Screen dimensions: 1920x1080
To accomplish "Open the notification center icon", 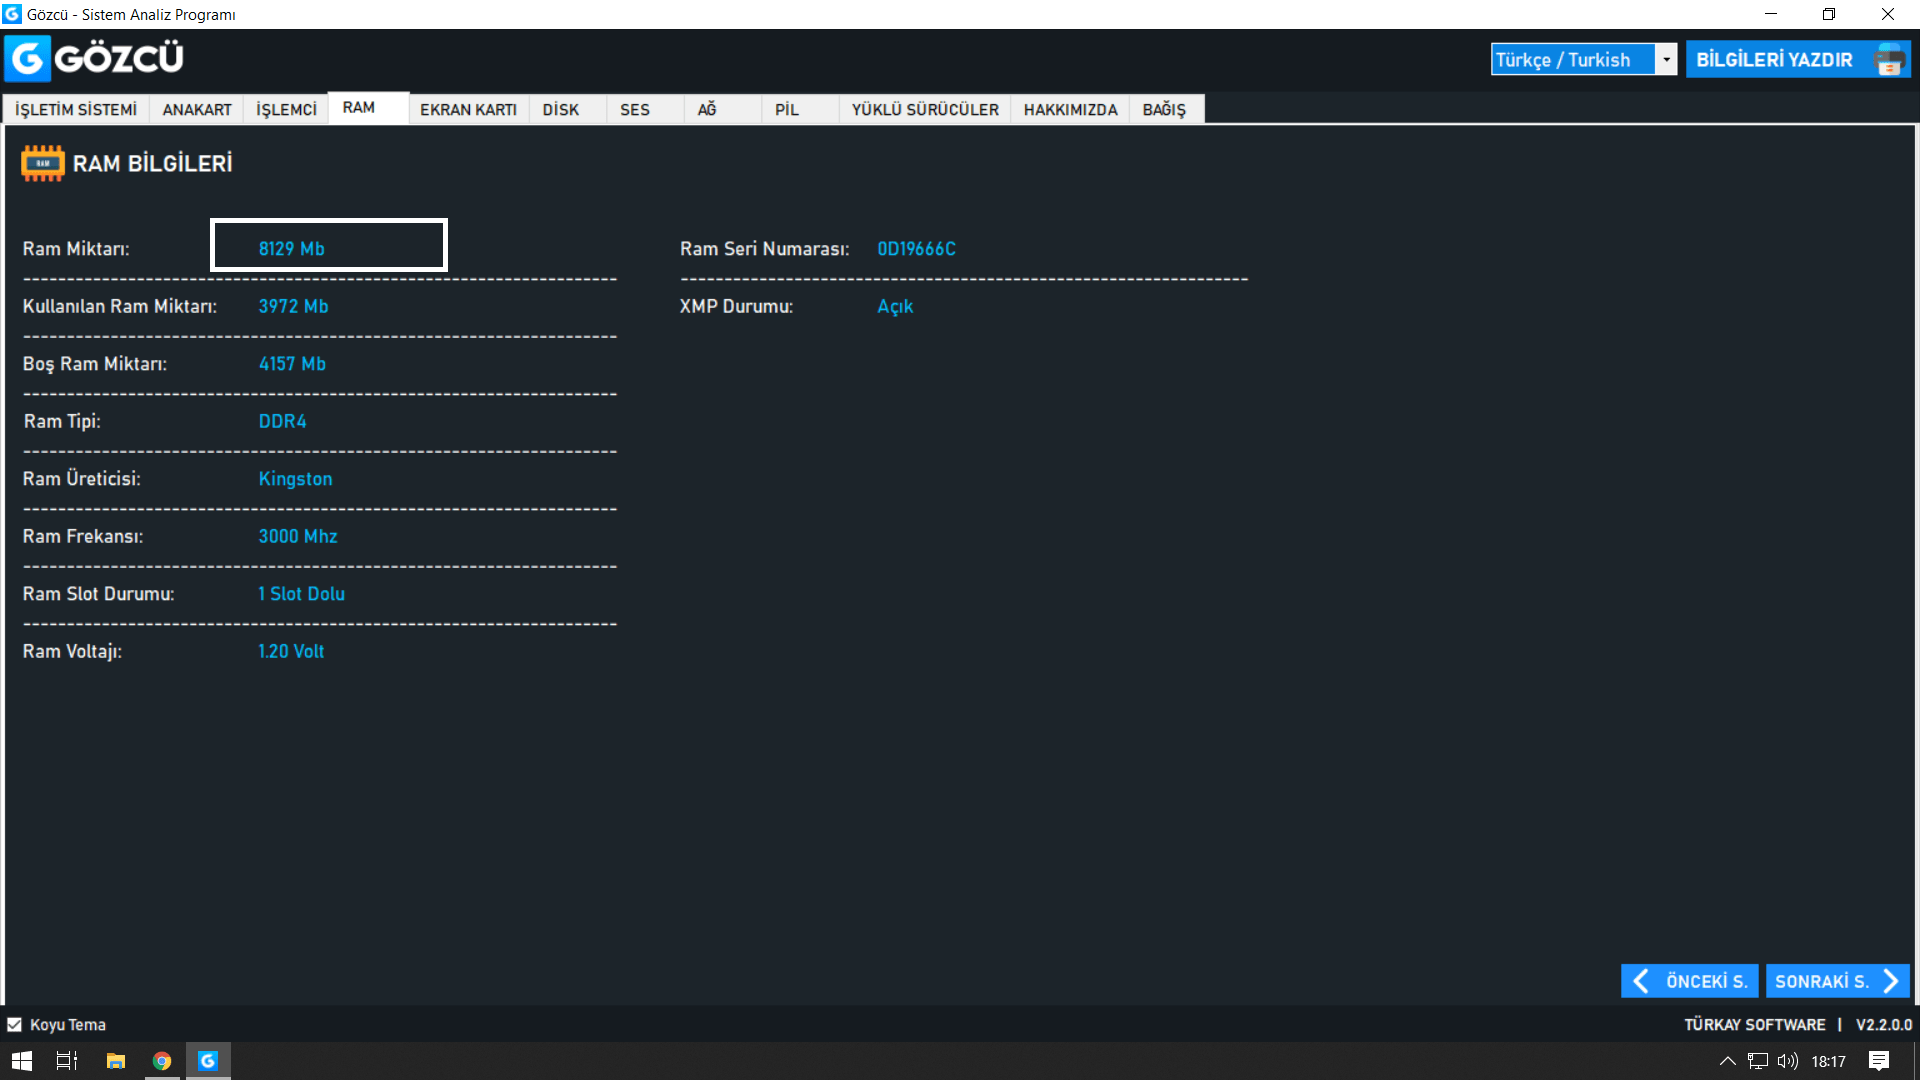I will click(1878, 1061).
